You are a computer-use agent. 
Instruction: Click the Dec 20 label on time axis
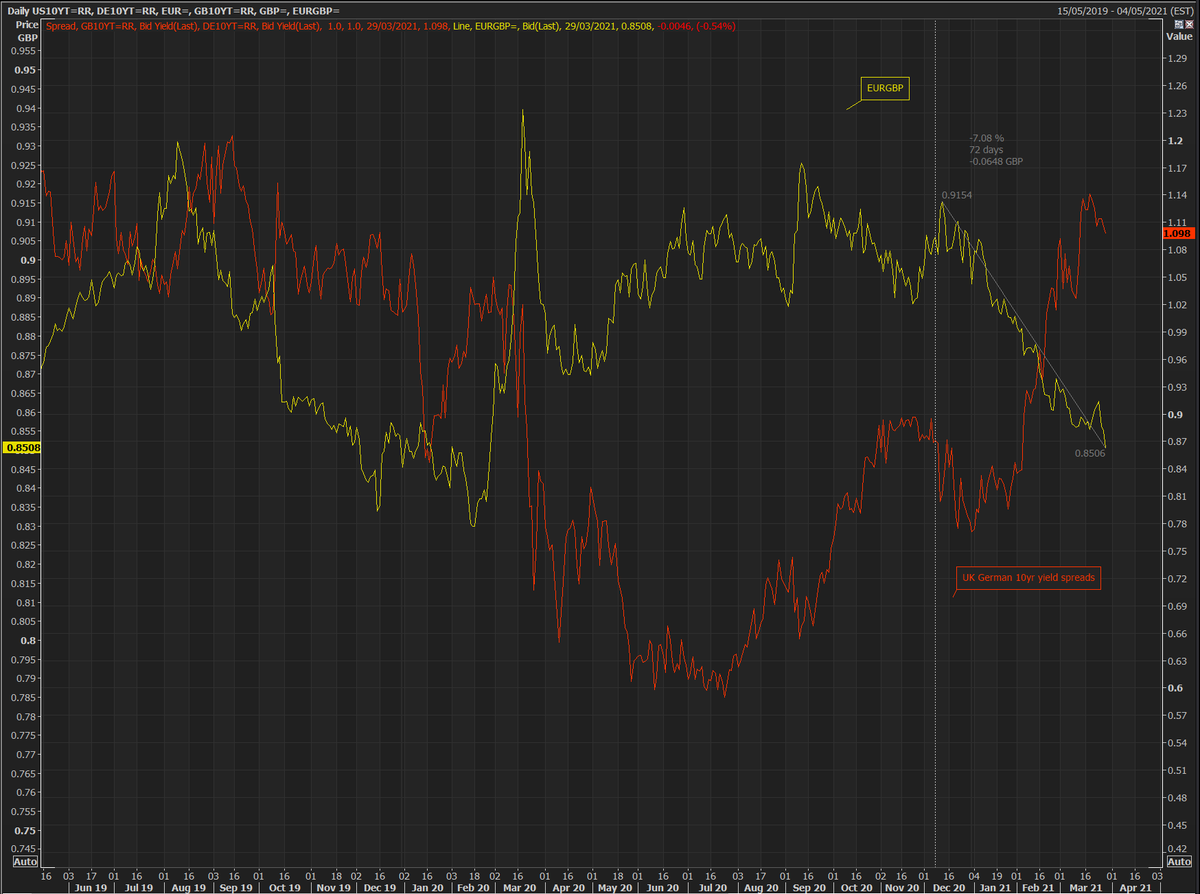[x=950, y=887]
